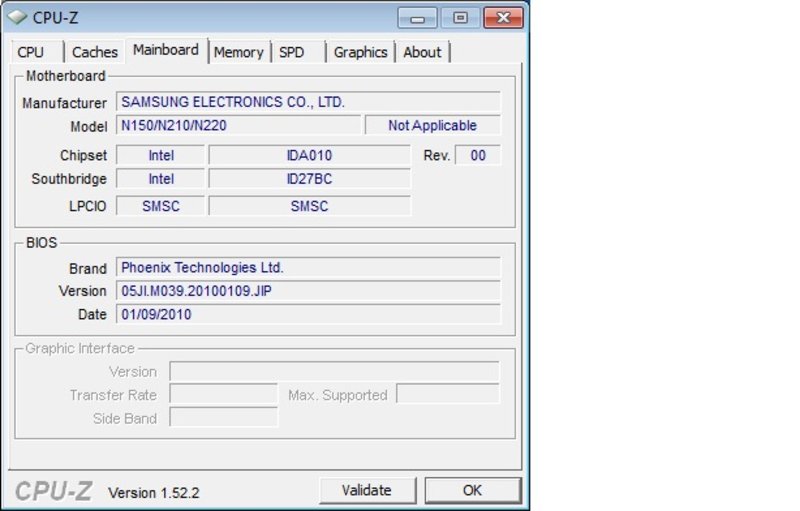800x511 pixels.
Task: Close the CPU-Z window
Action: coord(503,18)
